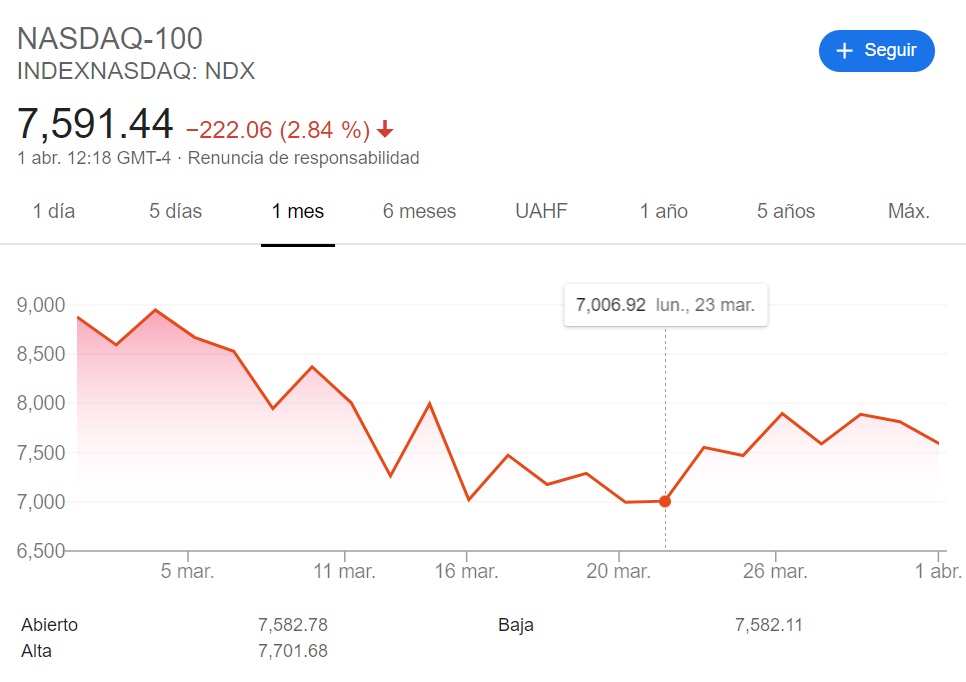Click the 16 mar. date label
The image size is (966, 682).
pos(466,571)
